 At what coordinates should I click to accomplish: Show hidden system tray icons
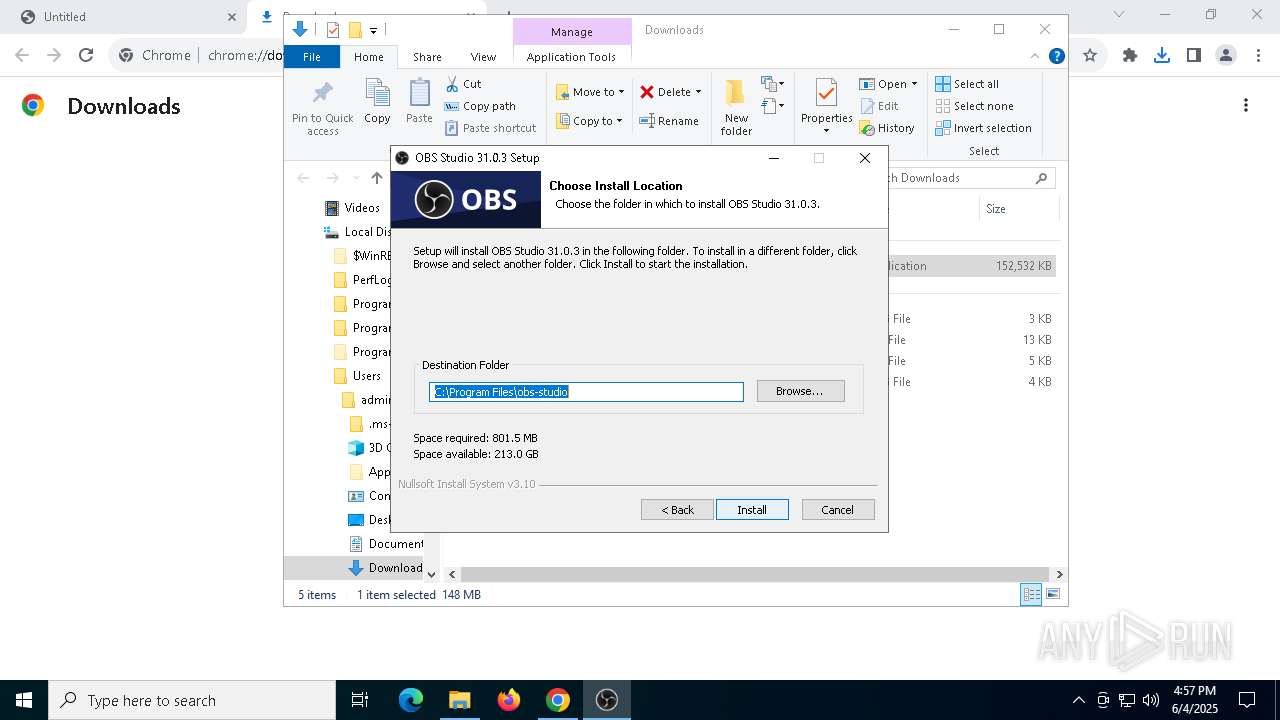point(1078,700)
